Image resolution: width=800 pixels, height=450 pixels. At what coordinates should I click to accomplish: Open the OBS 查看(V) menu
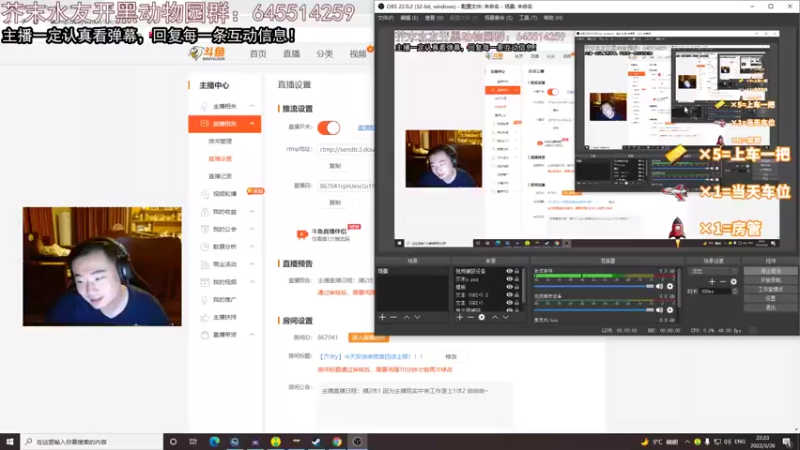click(x=434, y=18)
